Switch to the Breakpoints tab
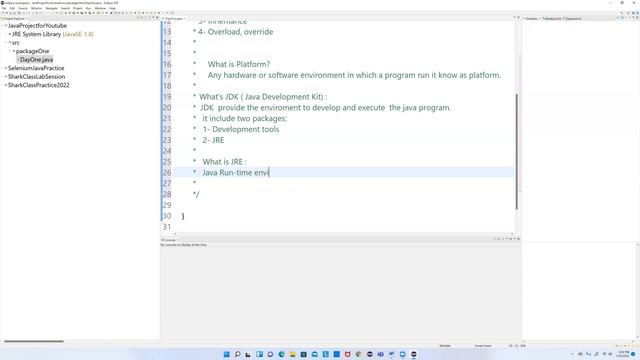This screenshot has height=360, width=640. [552, 18]
